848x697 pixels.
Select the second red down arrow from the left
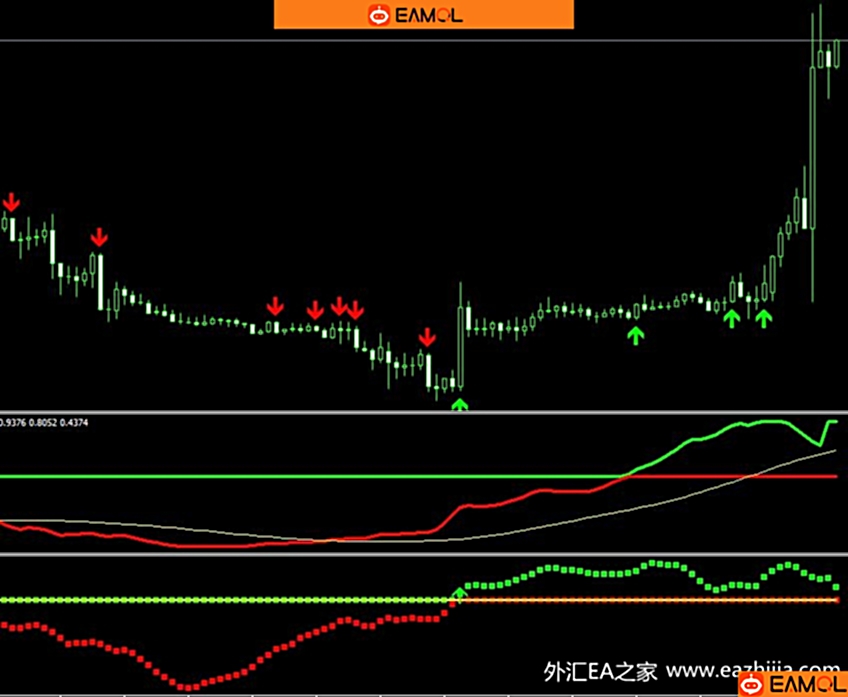click(98, 237)
